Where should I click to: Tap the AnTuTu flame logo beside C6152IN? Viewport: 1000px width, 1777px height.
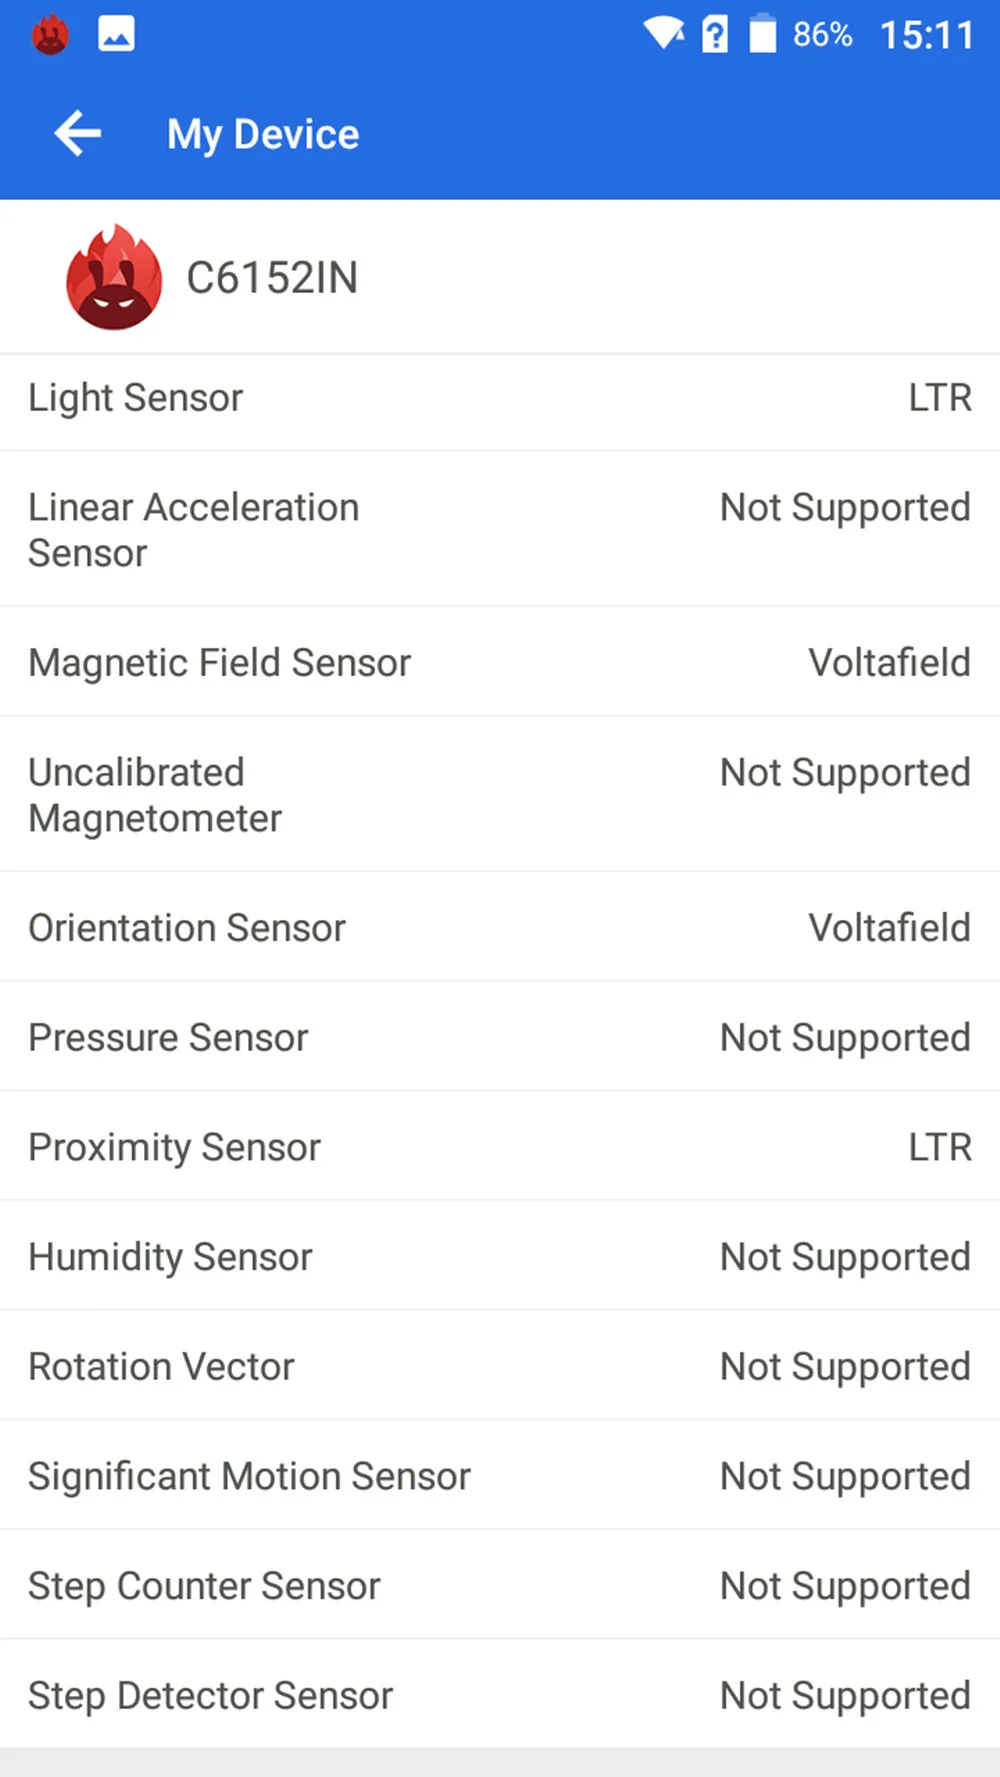pos(114,277)
